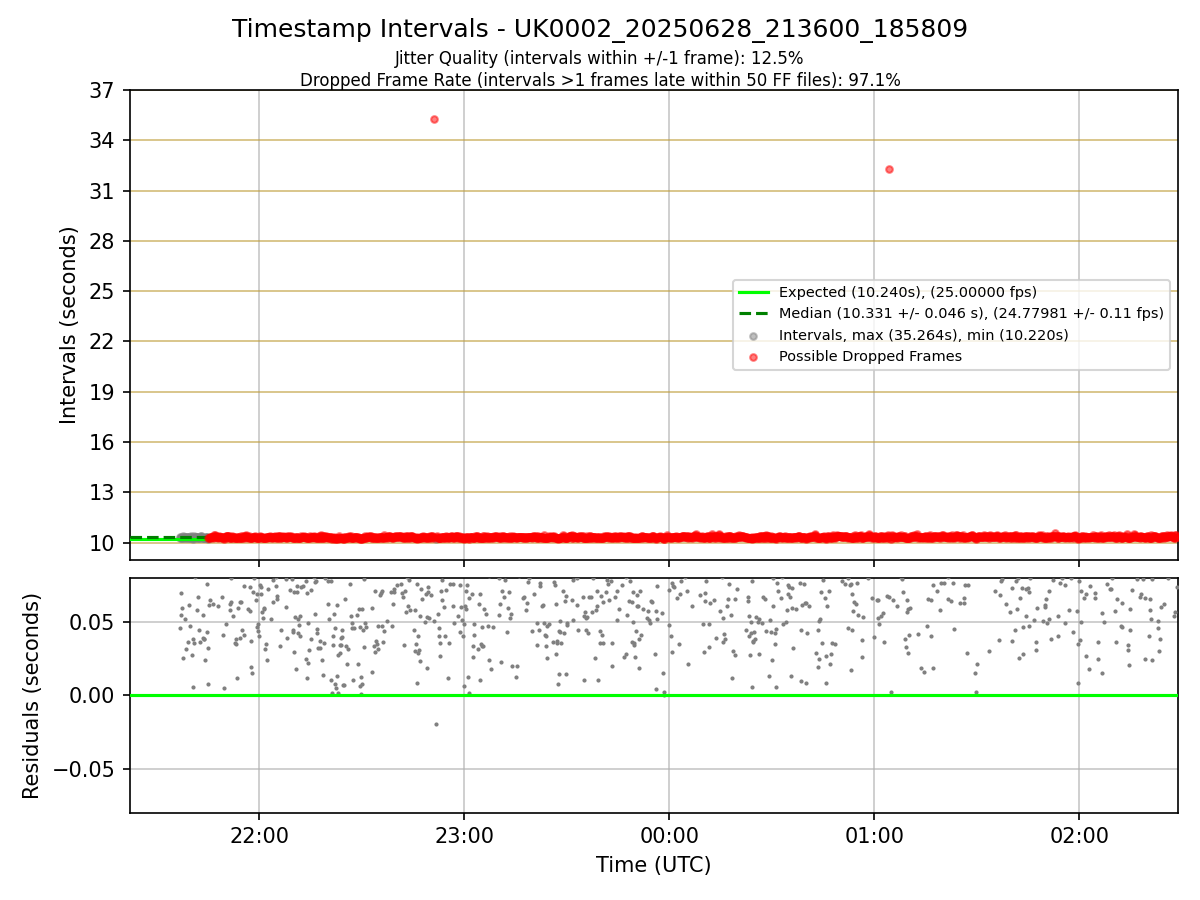Image resolution: width=1200 pixels, height=900 pixels.
Task: Click the lone residual point below zero
Action: pyautogui.click(x=436, y=724)
